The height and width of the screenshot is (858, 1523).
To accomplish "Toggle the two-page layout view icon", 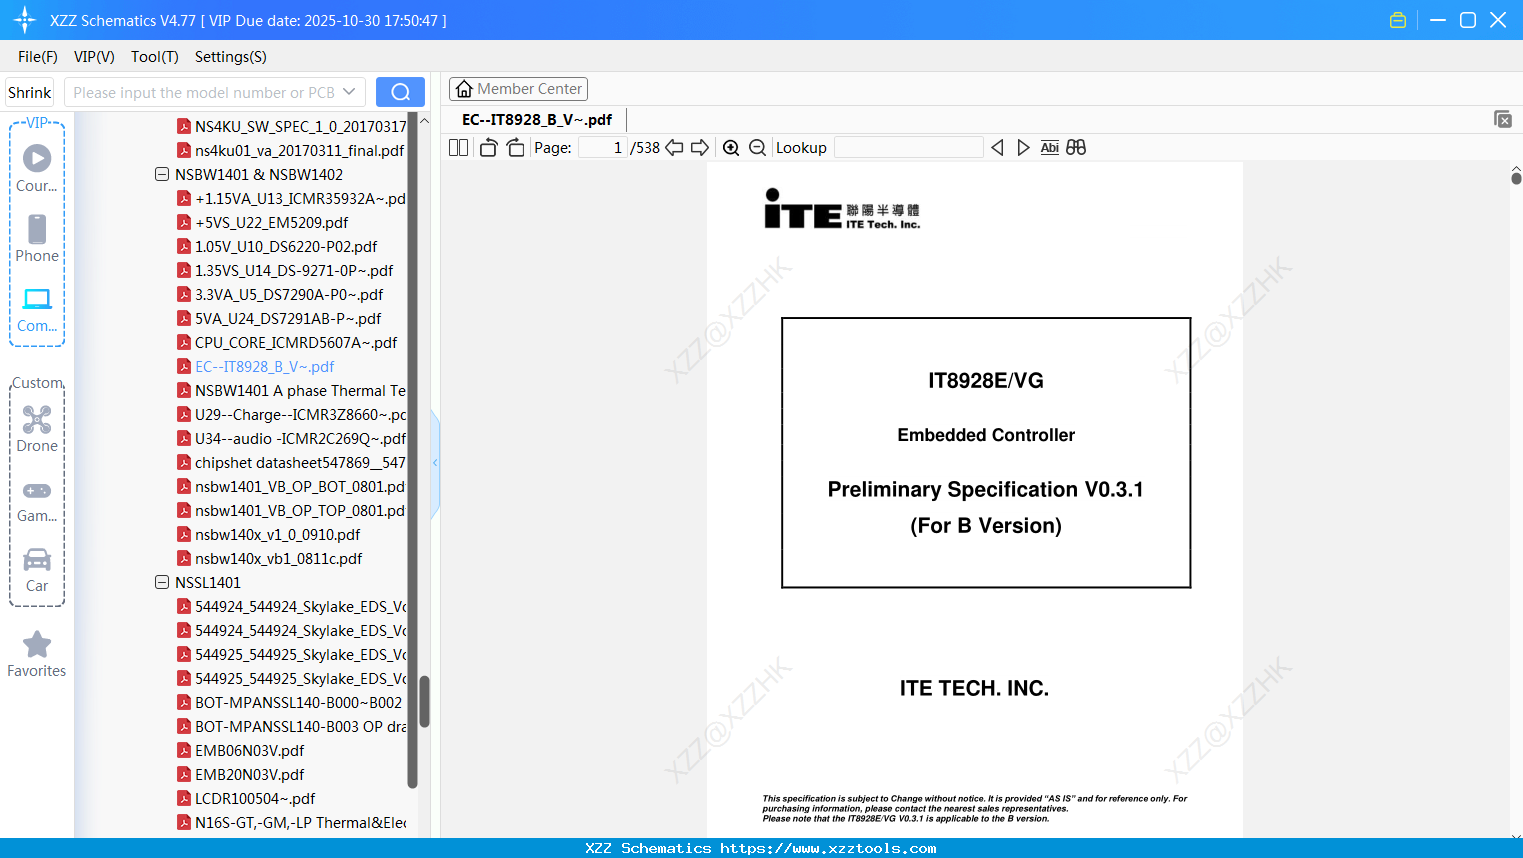I will (x=458, y=148).
